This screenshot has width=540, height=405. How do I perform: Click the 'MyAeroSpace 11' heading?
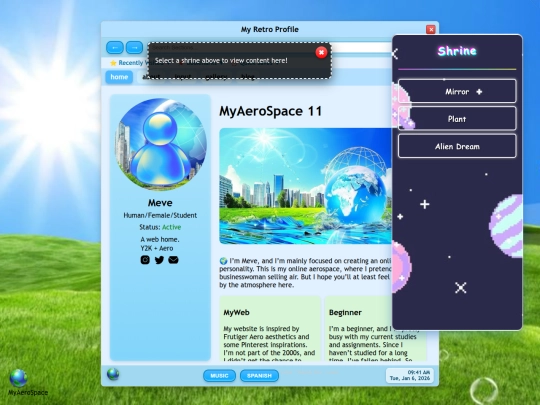(270, 111)
